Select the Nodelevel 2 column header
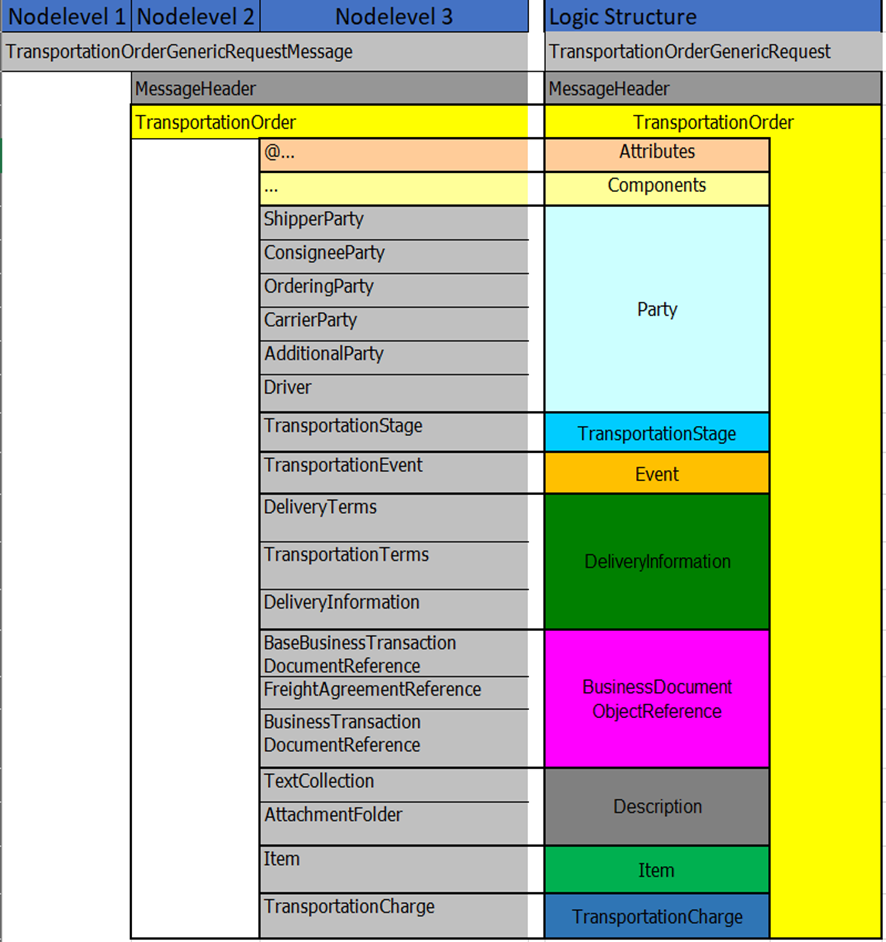The height and width of the screenshot is (942, 886). (195, 17)
